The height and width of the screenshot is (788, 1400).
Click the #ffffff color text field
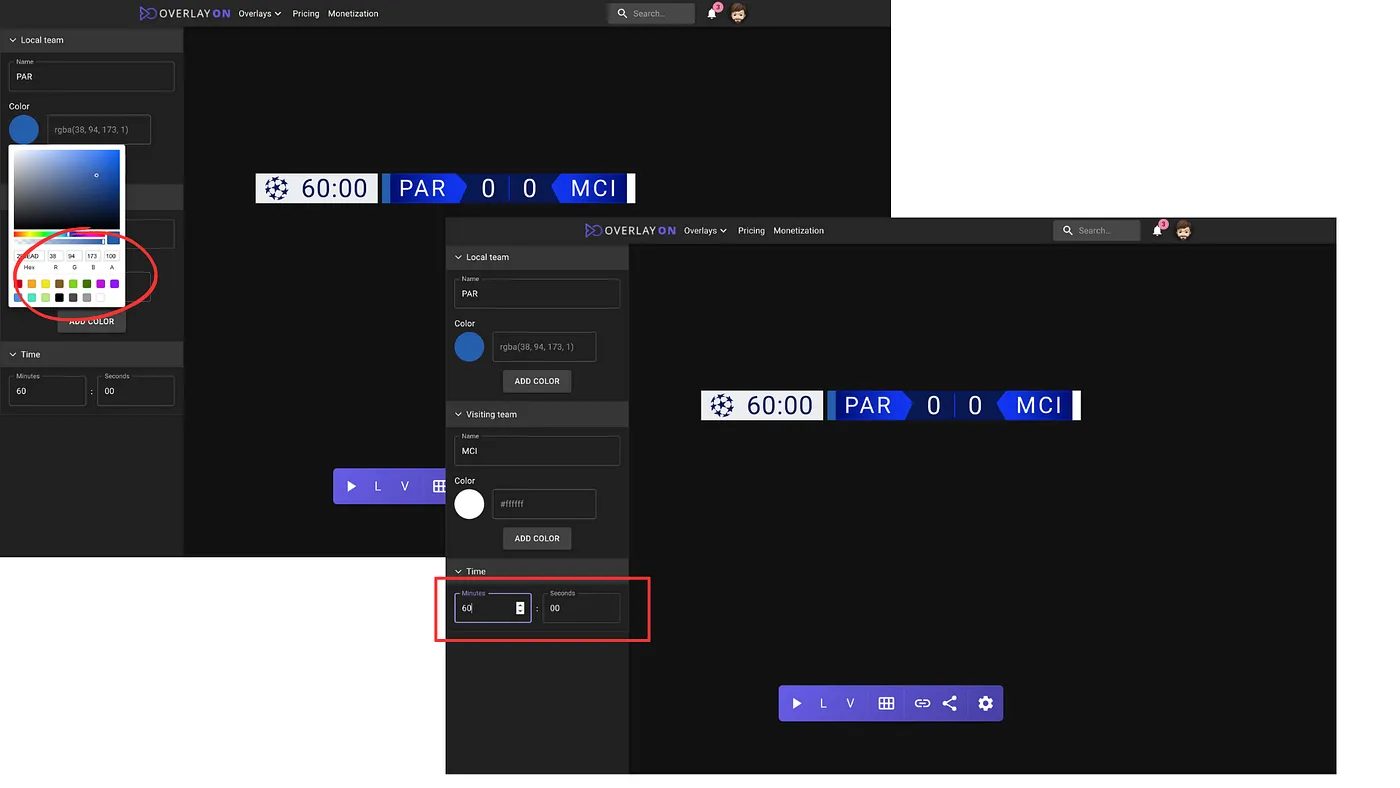(544, 504)
